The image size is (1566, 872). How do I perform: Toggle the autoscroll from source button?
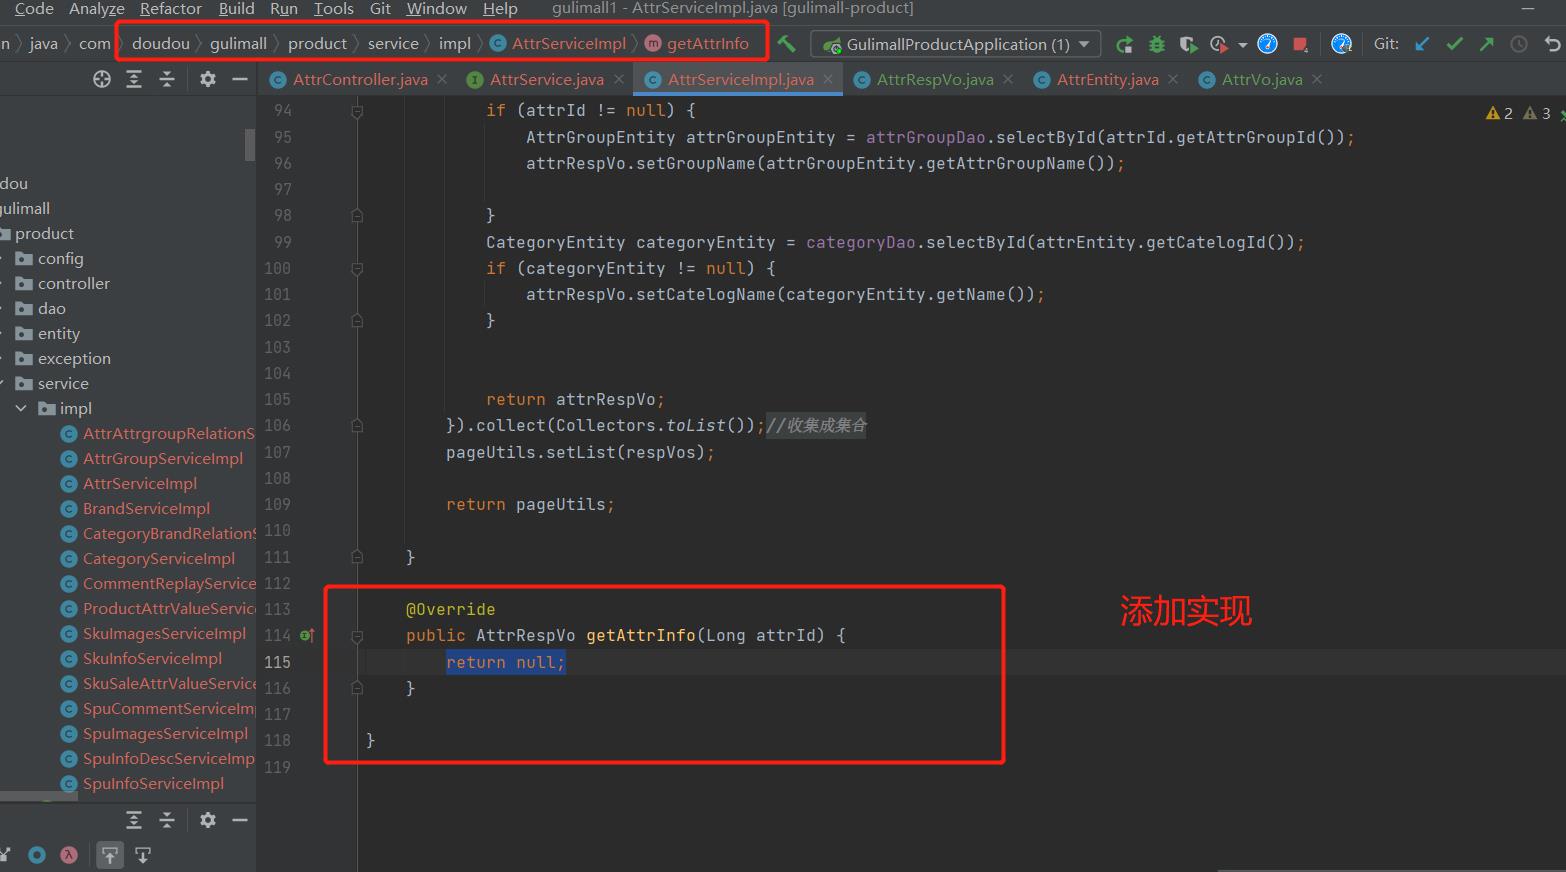pos(143,855)
